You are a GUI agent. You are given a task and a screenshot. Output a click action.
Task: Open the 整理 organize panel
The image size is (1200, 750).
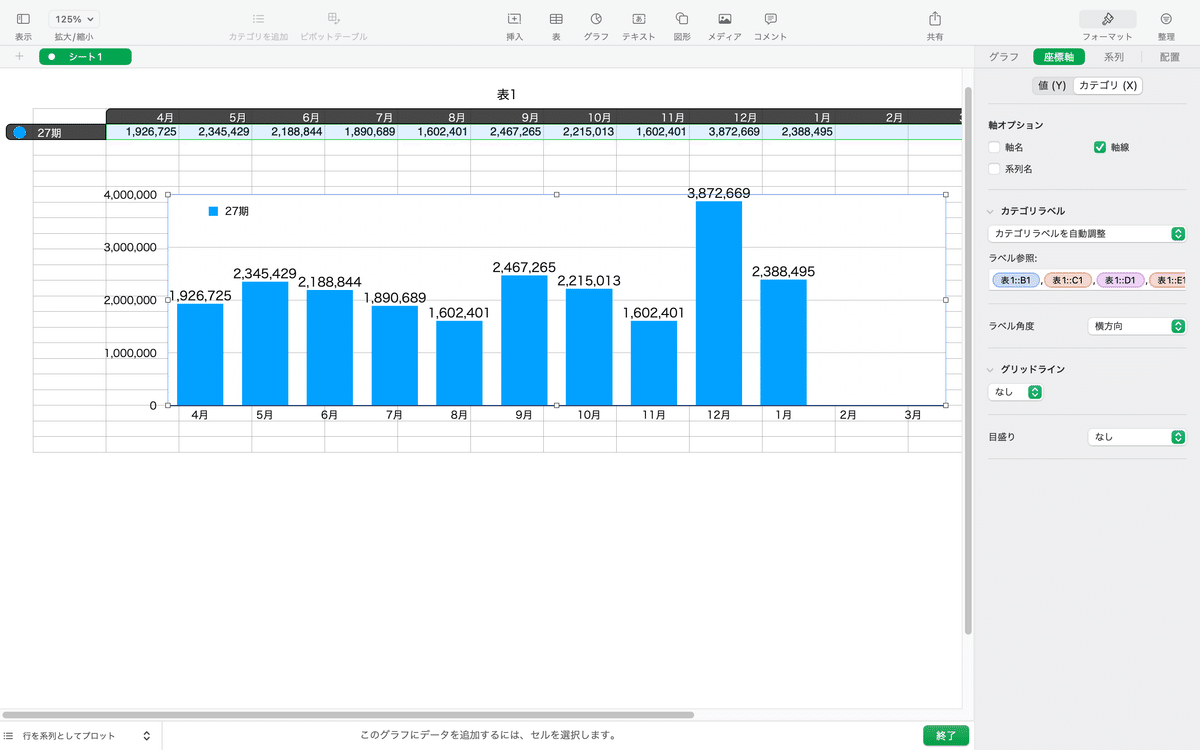(1166, 19)
